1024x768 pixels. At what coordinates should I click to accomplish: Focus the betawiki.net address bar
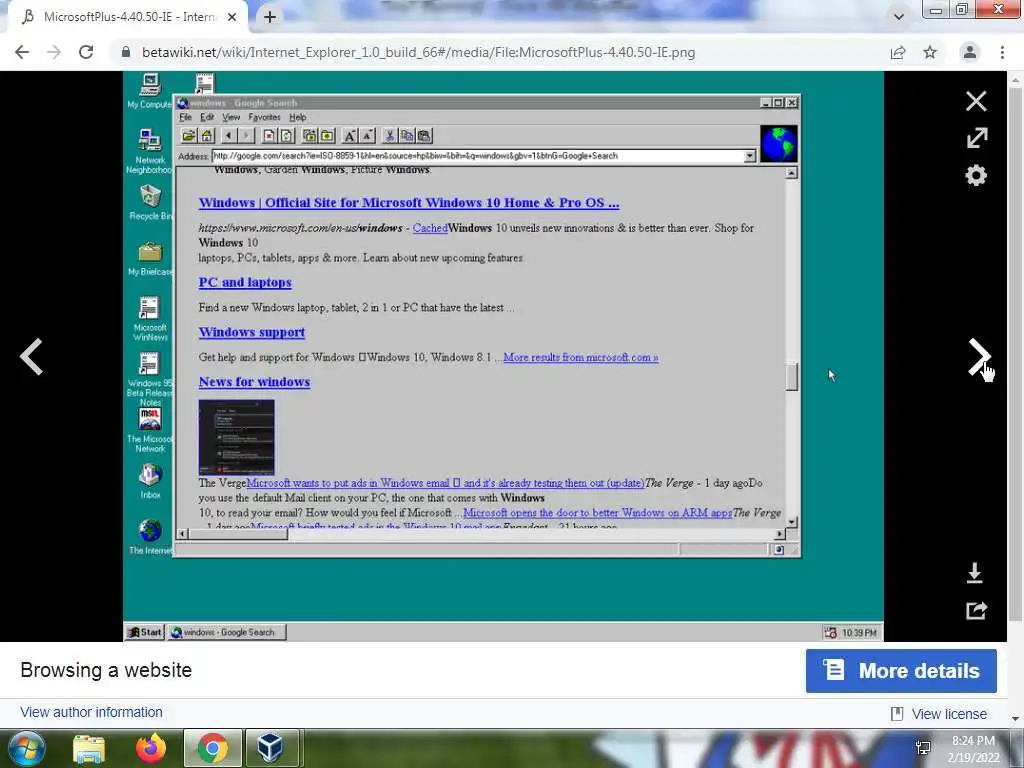[418, 52]
